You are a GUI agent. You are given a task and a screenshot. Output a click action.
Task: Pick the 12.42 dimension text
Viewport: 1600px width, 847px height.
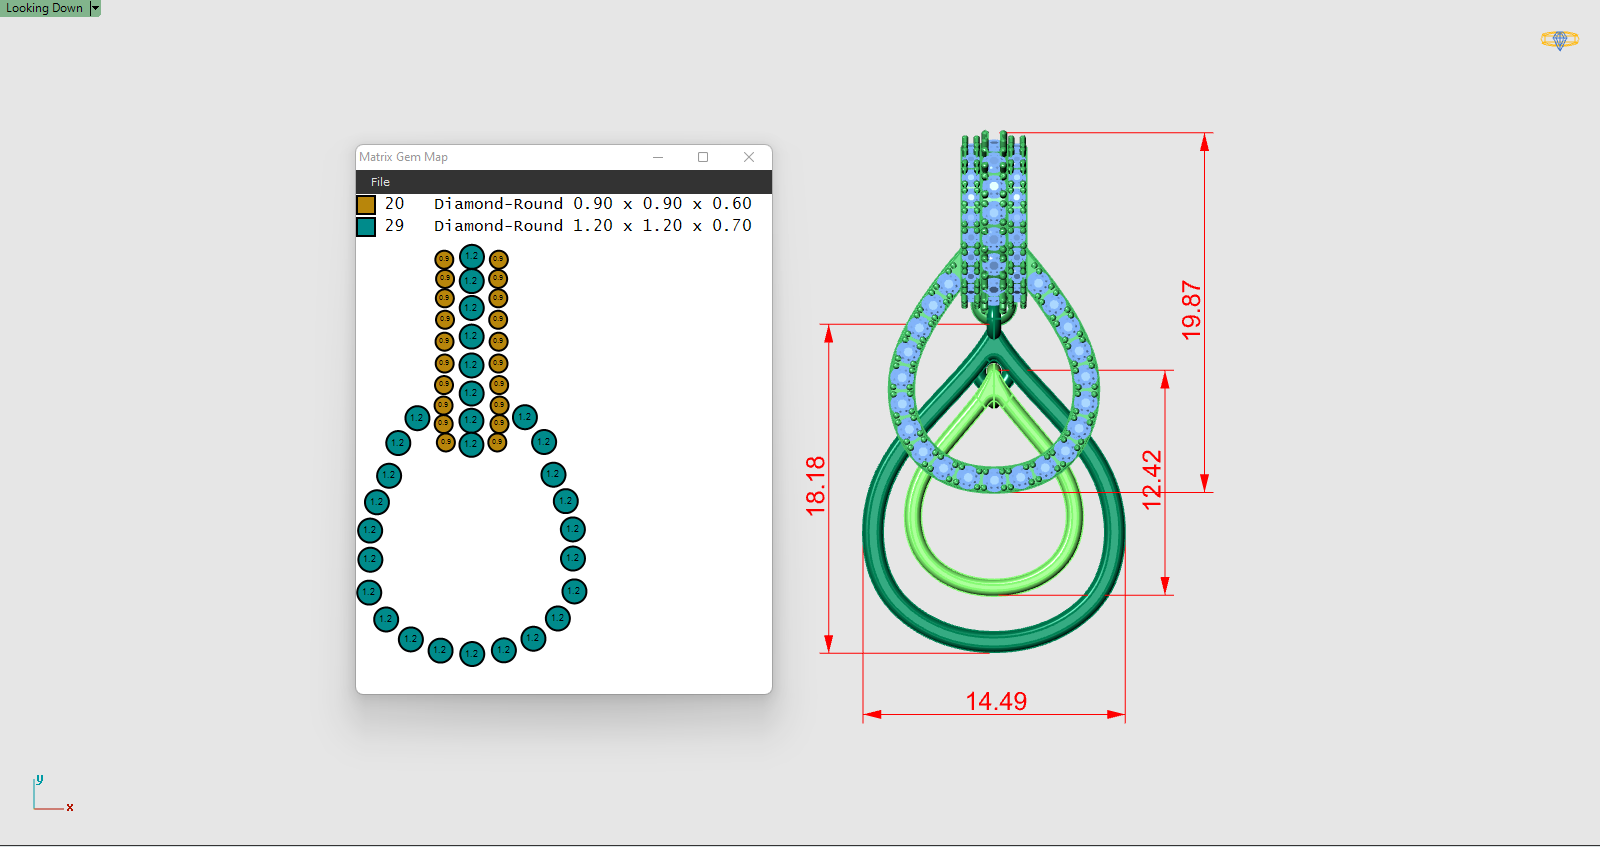point(1152,479)
